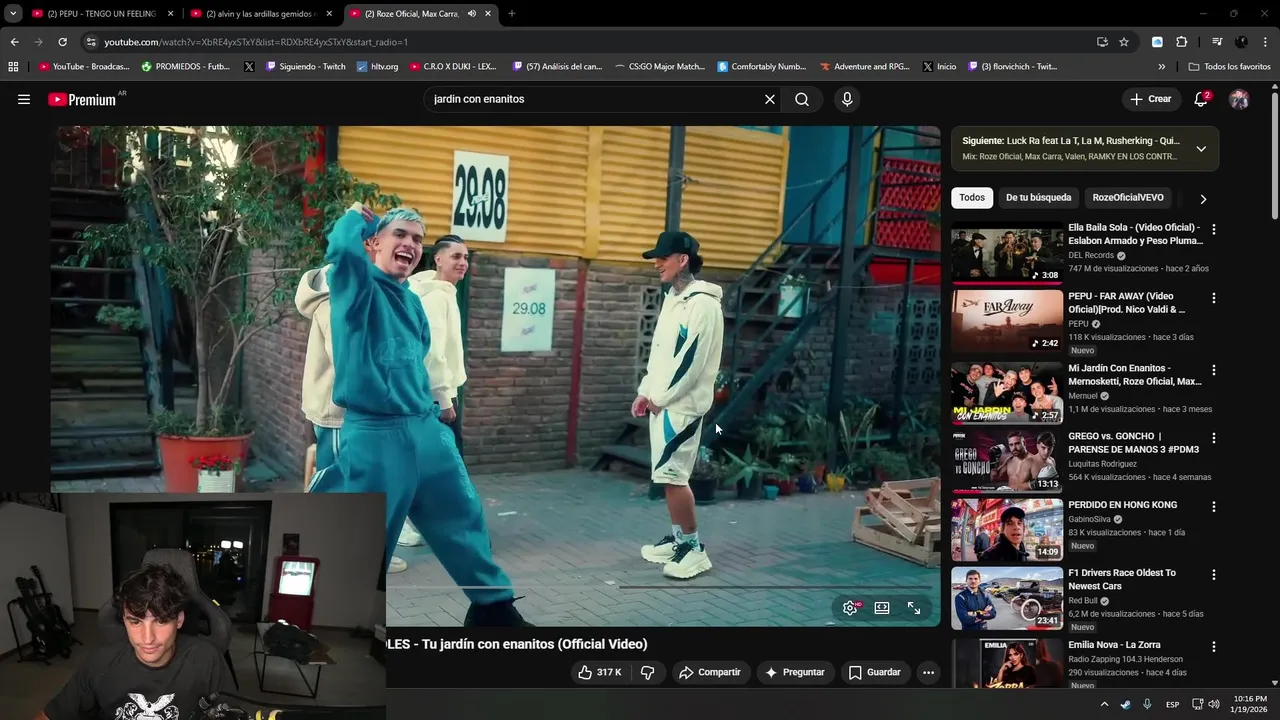The image size is (1280, 720).
Task: Select the Todos filter chip
Action: click(972, 198)
